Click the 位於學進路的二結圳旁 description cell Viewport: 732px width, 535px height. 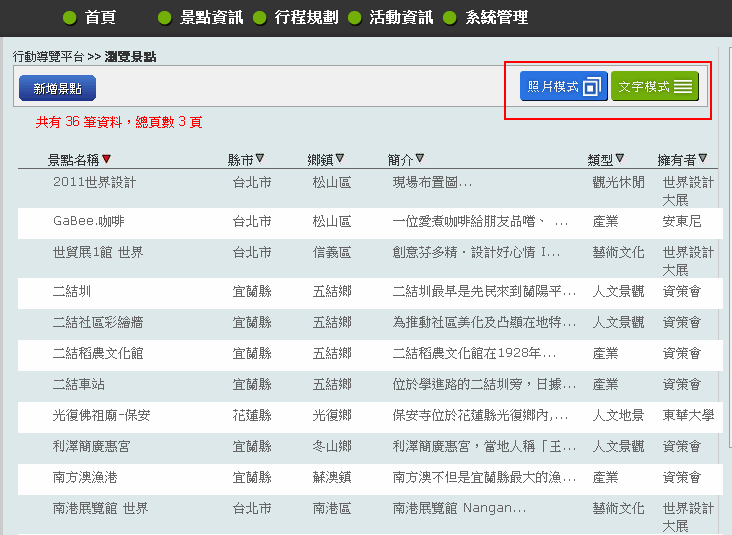click(484, 384)
